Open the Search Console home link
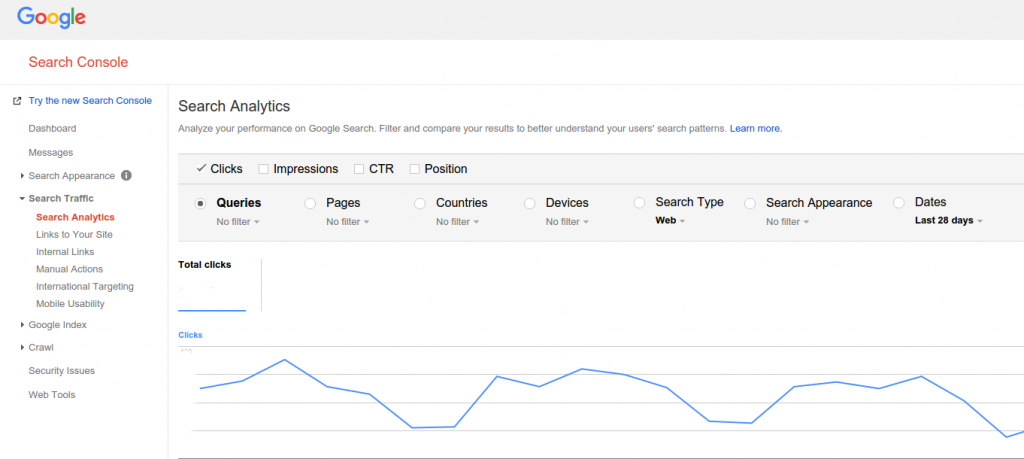The width and height of the screenshot is (1024, 459). tap(78, 62)
